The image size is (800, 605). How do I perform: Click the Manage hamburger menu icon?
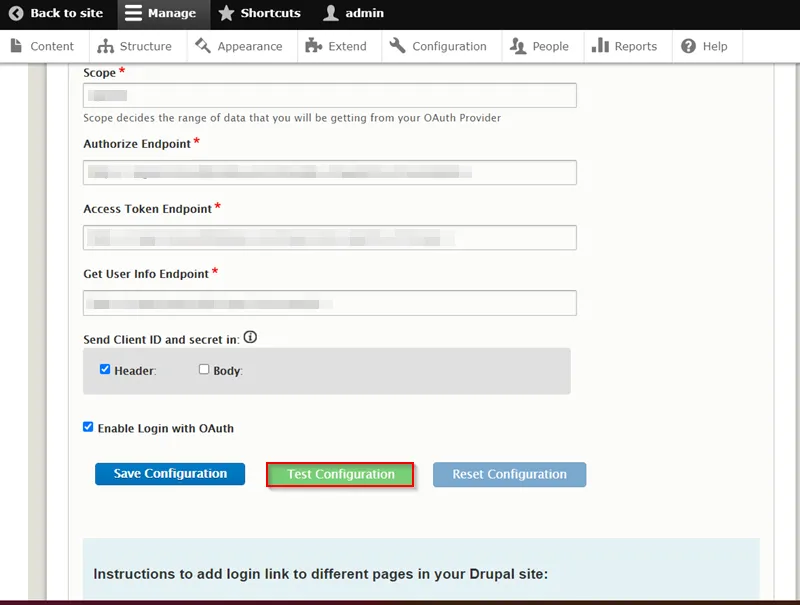tap(133, 14)
